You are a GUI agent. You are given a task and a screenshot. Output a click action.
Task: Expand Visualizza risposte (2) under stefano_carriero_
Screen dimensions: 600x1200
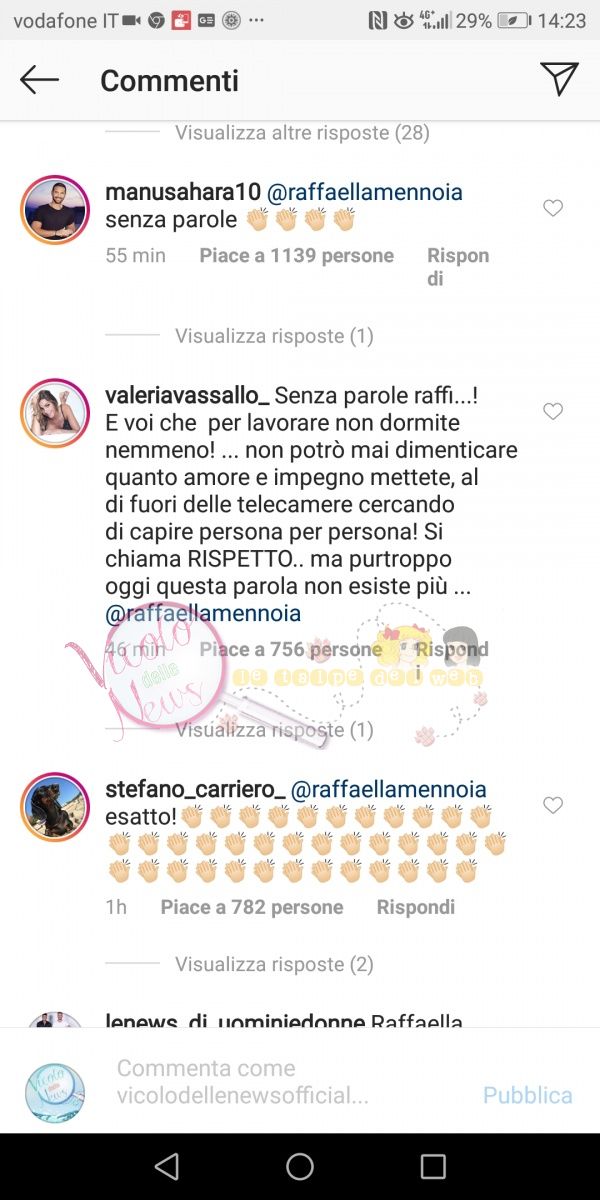[x=274, y=964]
